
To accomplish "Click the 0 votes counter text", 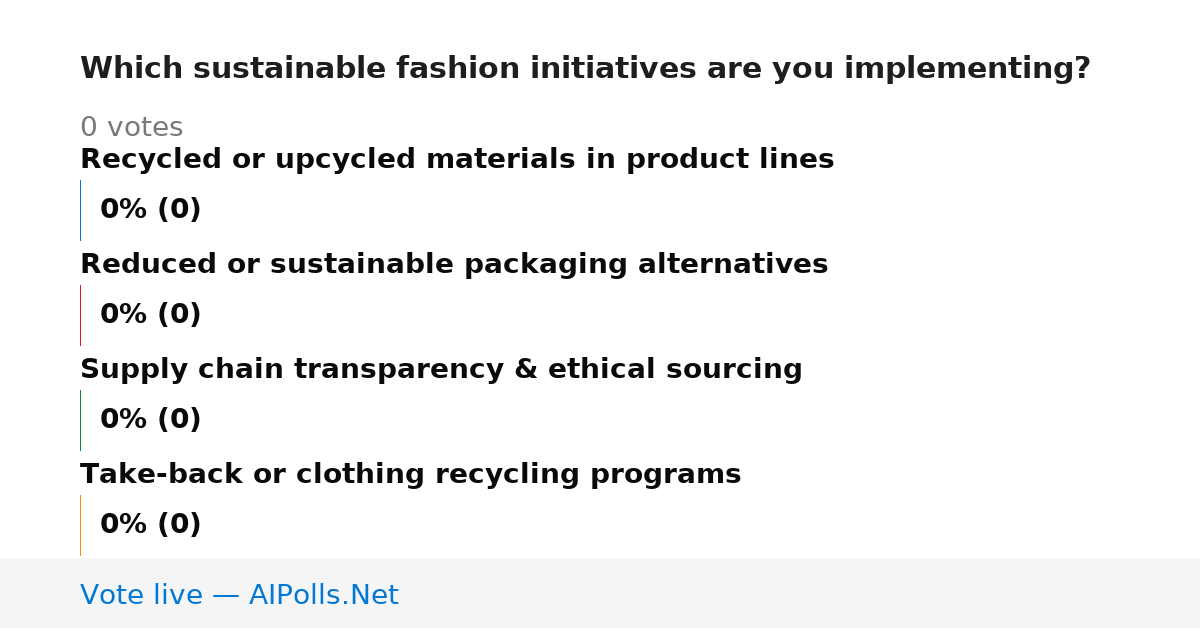I will pos(131,128).
